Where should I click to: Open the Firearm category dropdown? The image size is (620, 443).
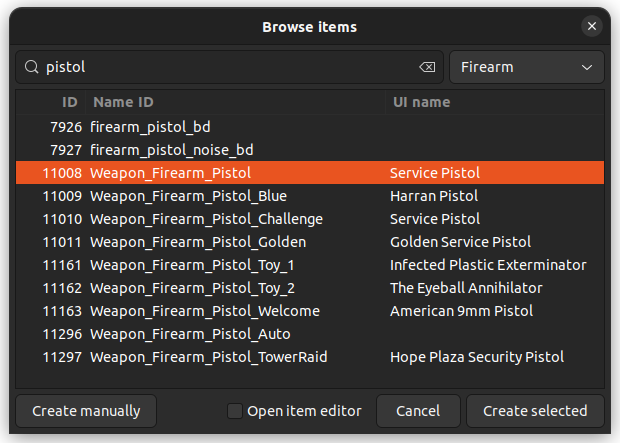coord(526,67)
